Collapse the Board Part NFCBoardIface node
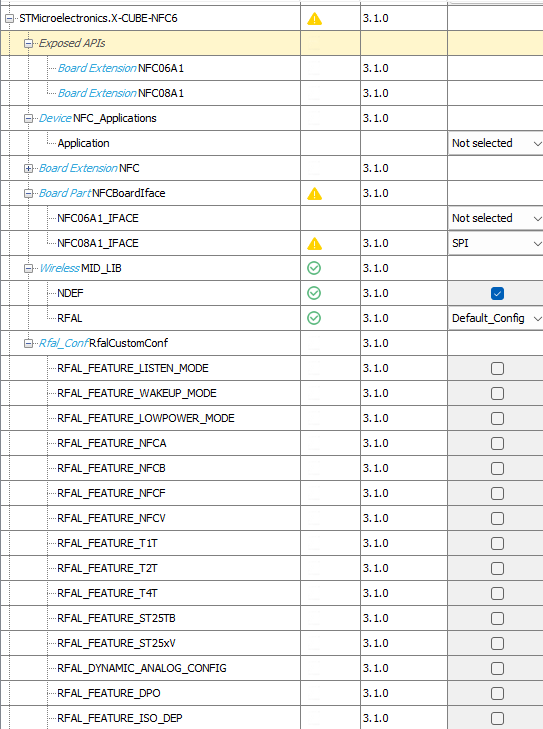 click(x=28, y=193)
